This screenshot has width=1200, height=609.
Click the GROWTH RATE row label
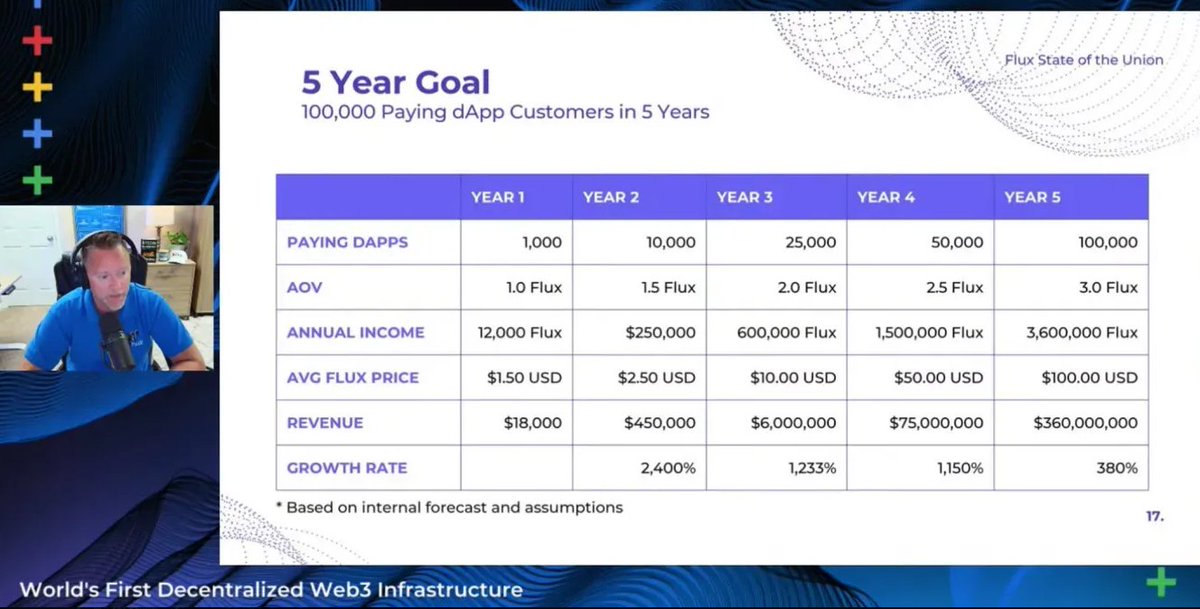point(347,468)
